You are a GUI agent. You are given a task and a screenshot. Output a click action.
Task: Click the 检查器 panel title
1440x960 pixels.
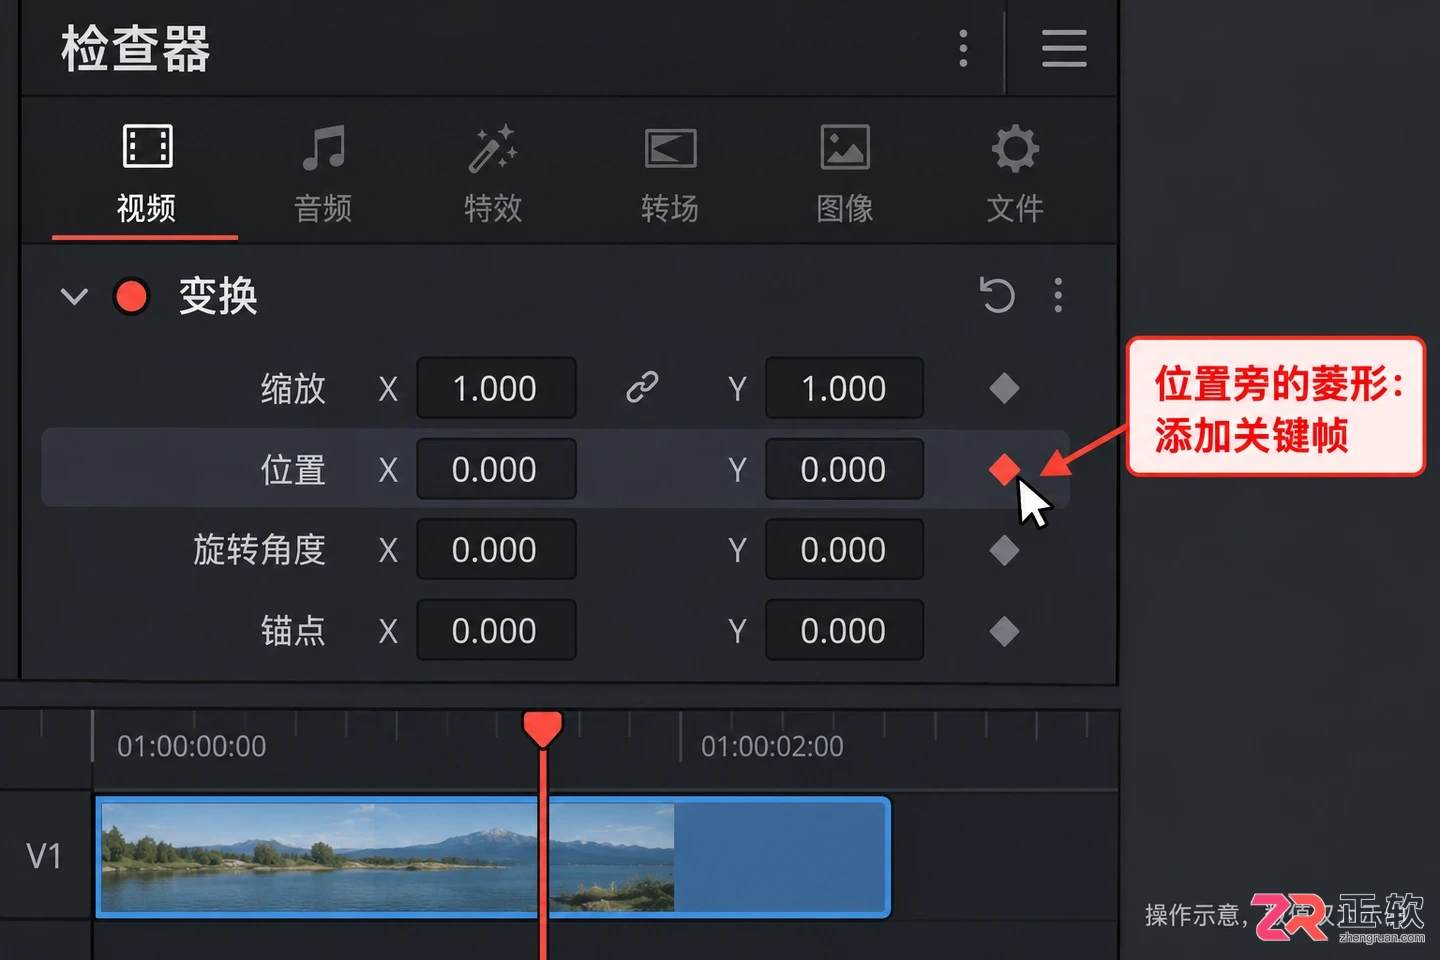(136, 49)
